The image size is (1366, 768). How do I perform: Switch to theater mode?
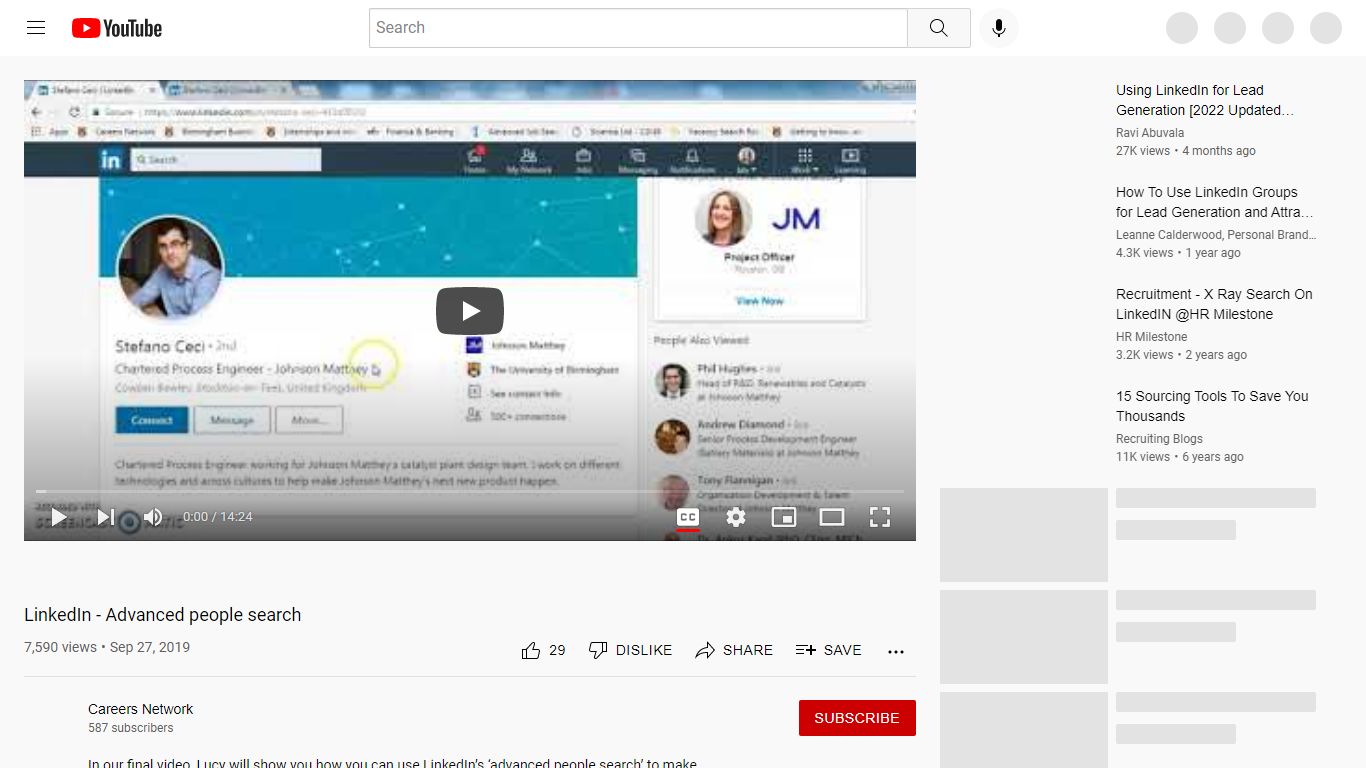point(832,517)
